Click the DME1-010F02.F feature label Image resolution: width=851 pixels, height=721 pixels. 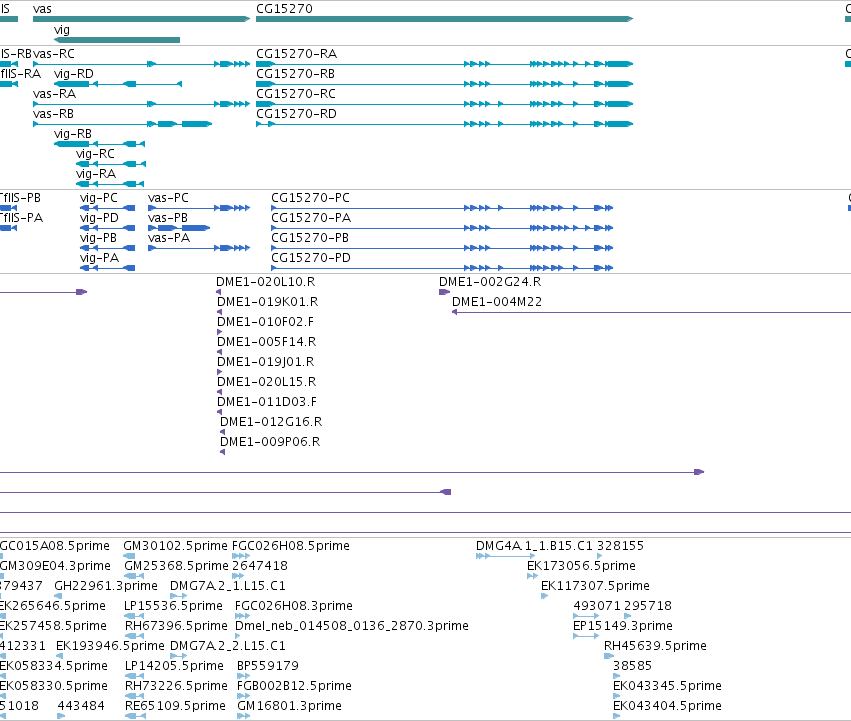coord(265,322)
